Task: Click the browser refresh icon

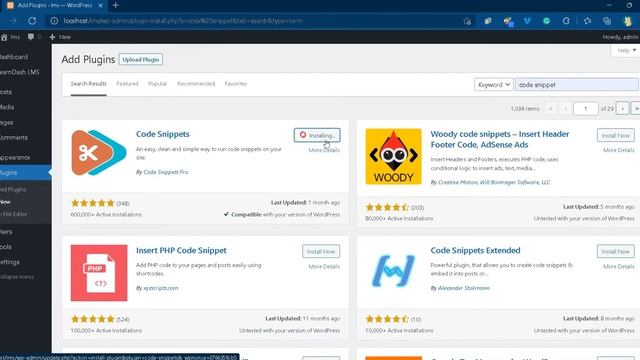Action: (32, 21)
